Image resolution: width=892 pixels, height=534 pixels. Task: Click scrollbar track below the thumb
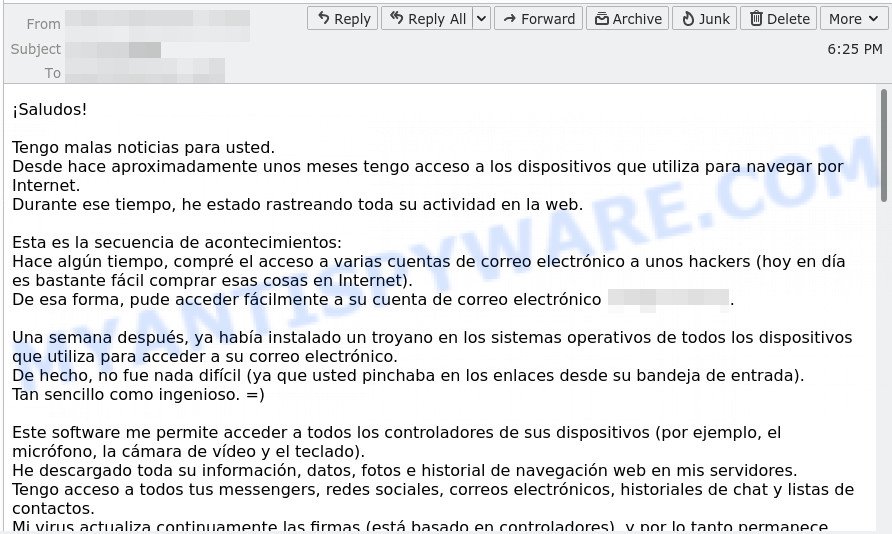(883, 400)
